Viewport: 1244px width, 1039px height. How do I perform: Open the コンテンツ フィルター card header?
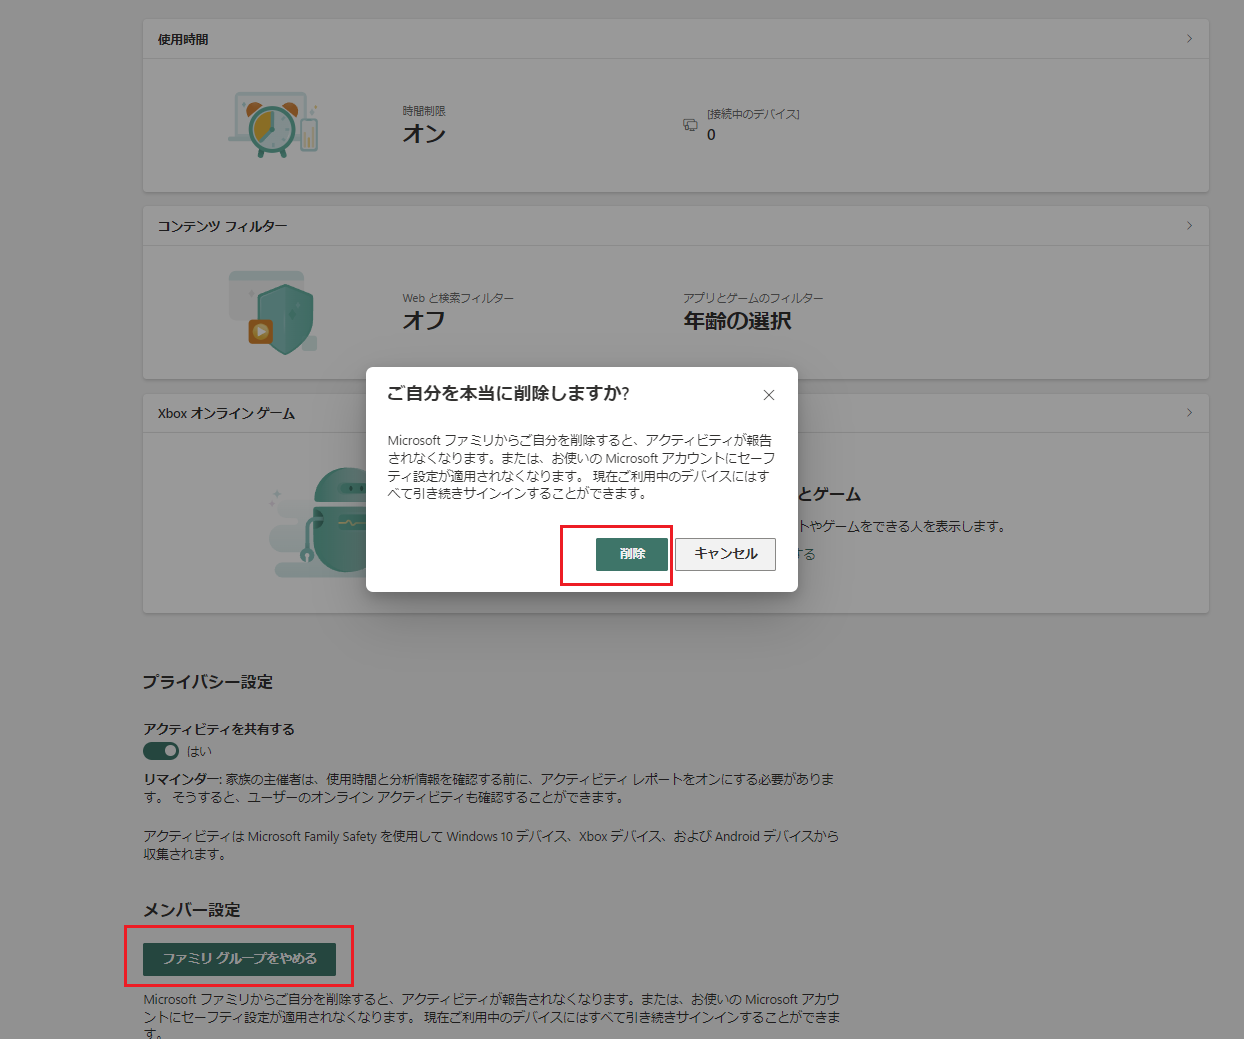coord(676,226)
